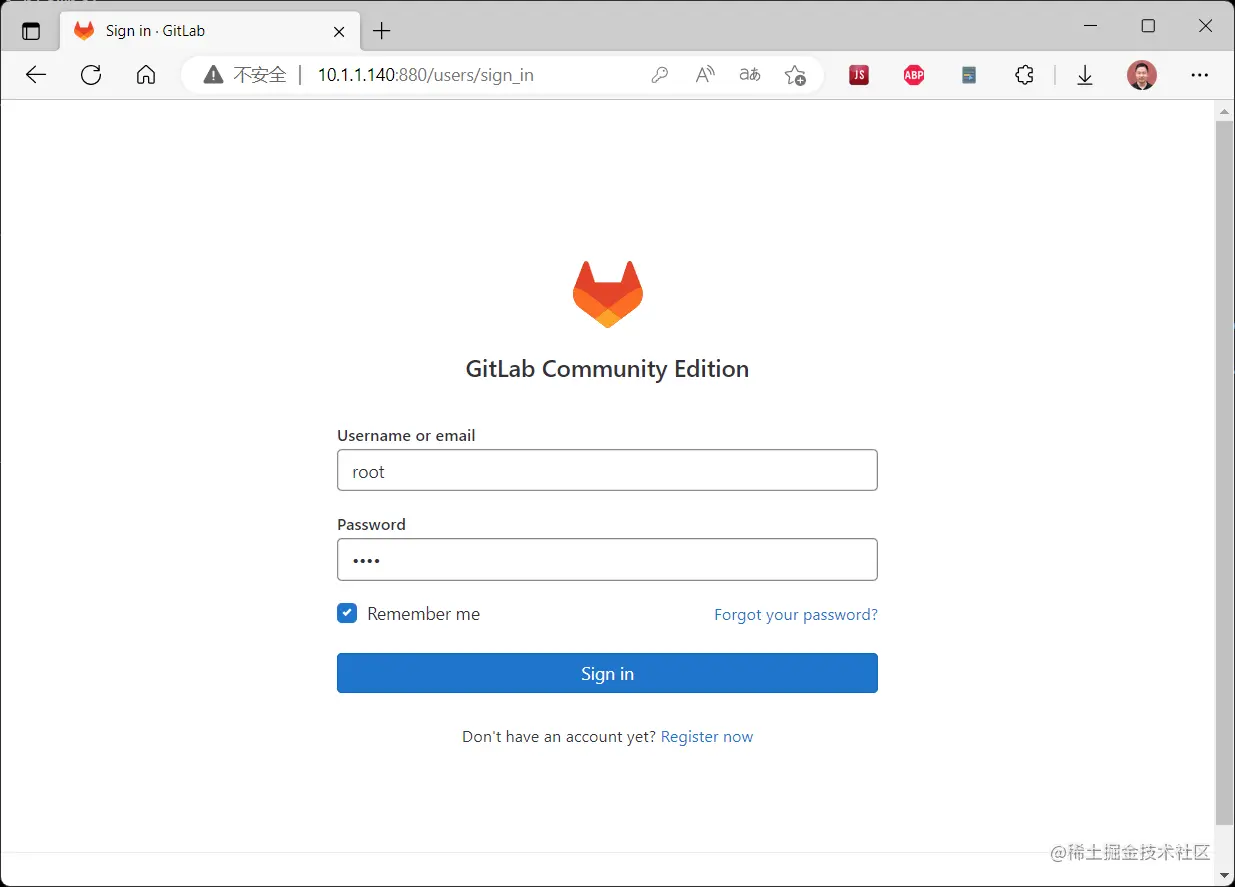The image size is (1235, 887).
Task: Click the Home button
Action: [146, 74]
